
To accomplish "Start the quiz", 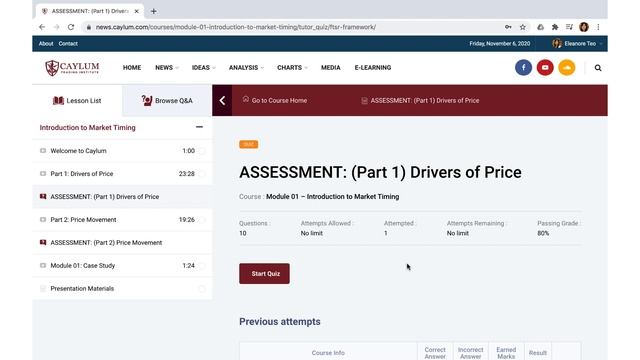I will coord(264,273).
